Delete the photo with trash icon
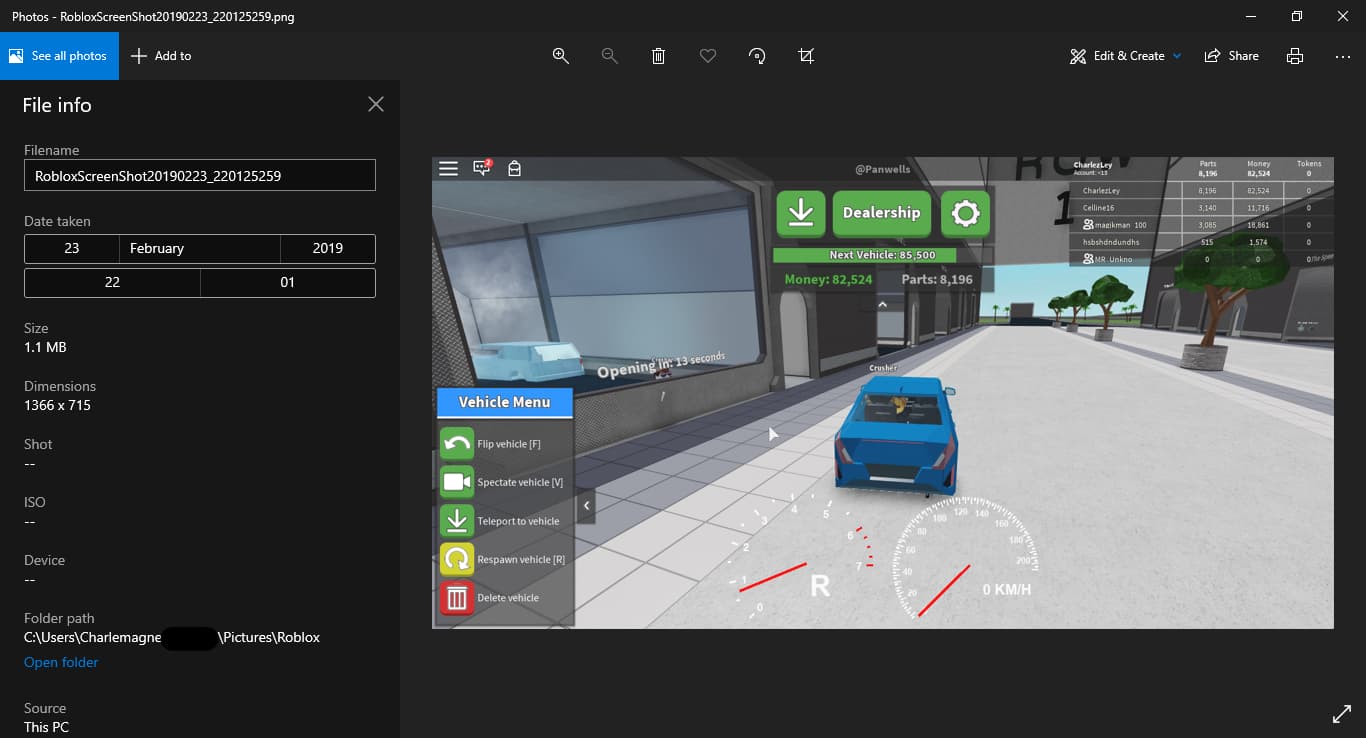This screenshot has width=1366, height=738. [658, 56]
